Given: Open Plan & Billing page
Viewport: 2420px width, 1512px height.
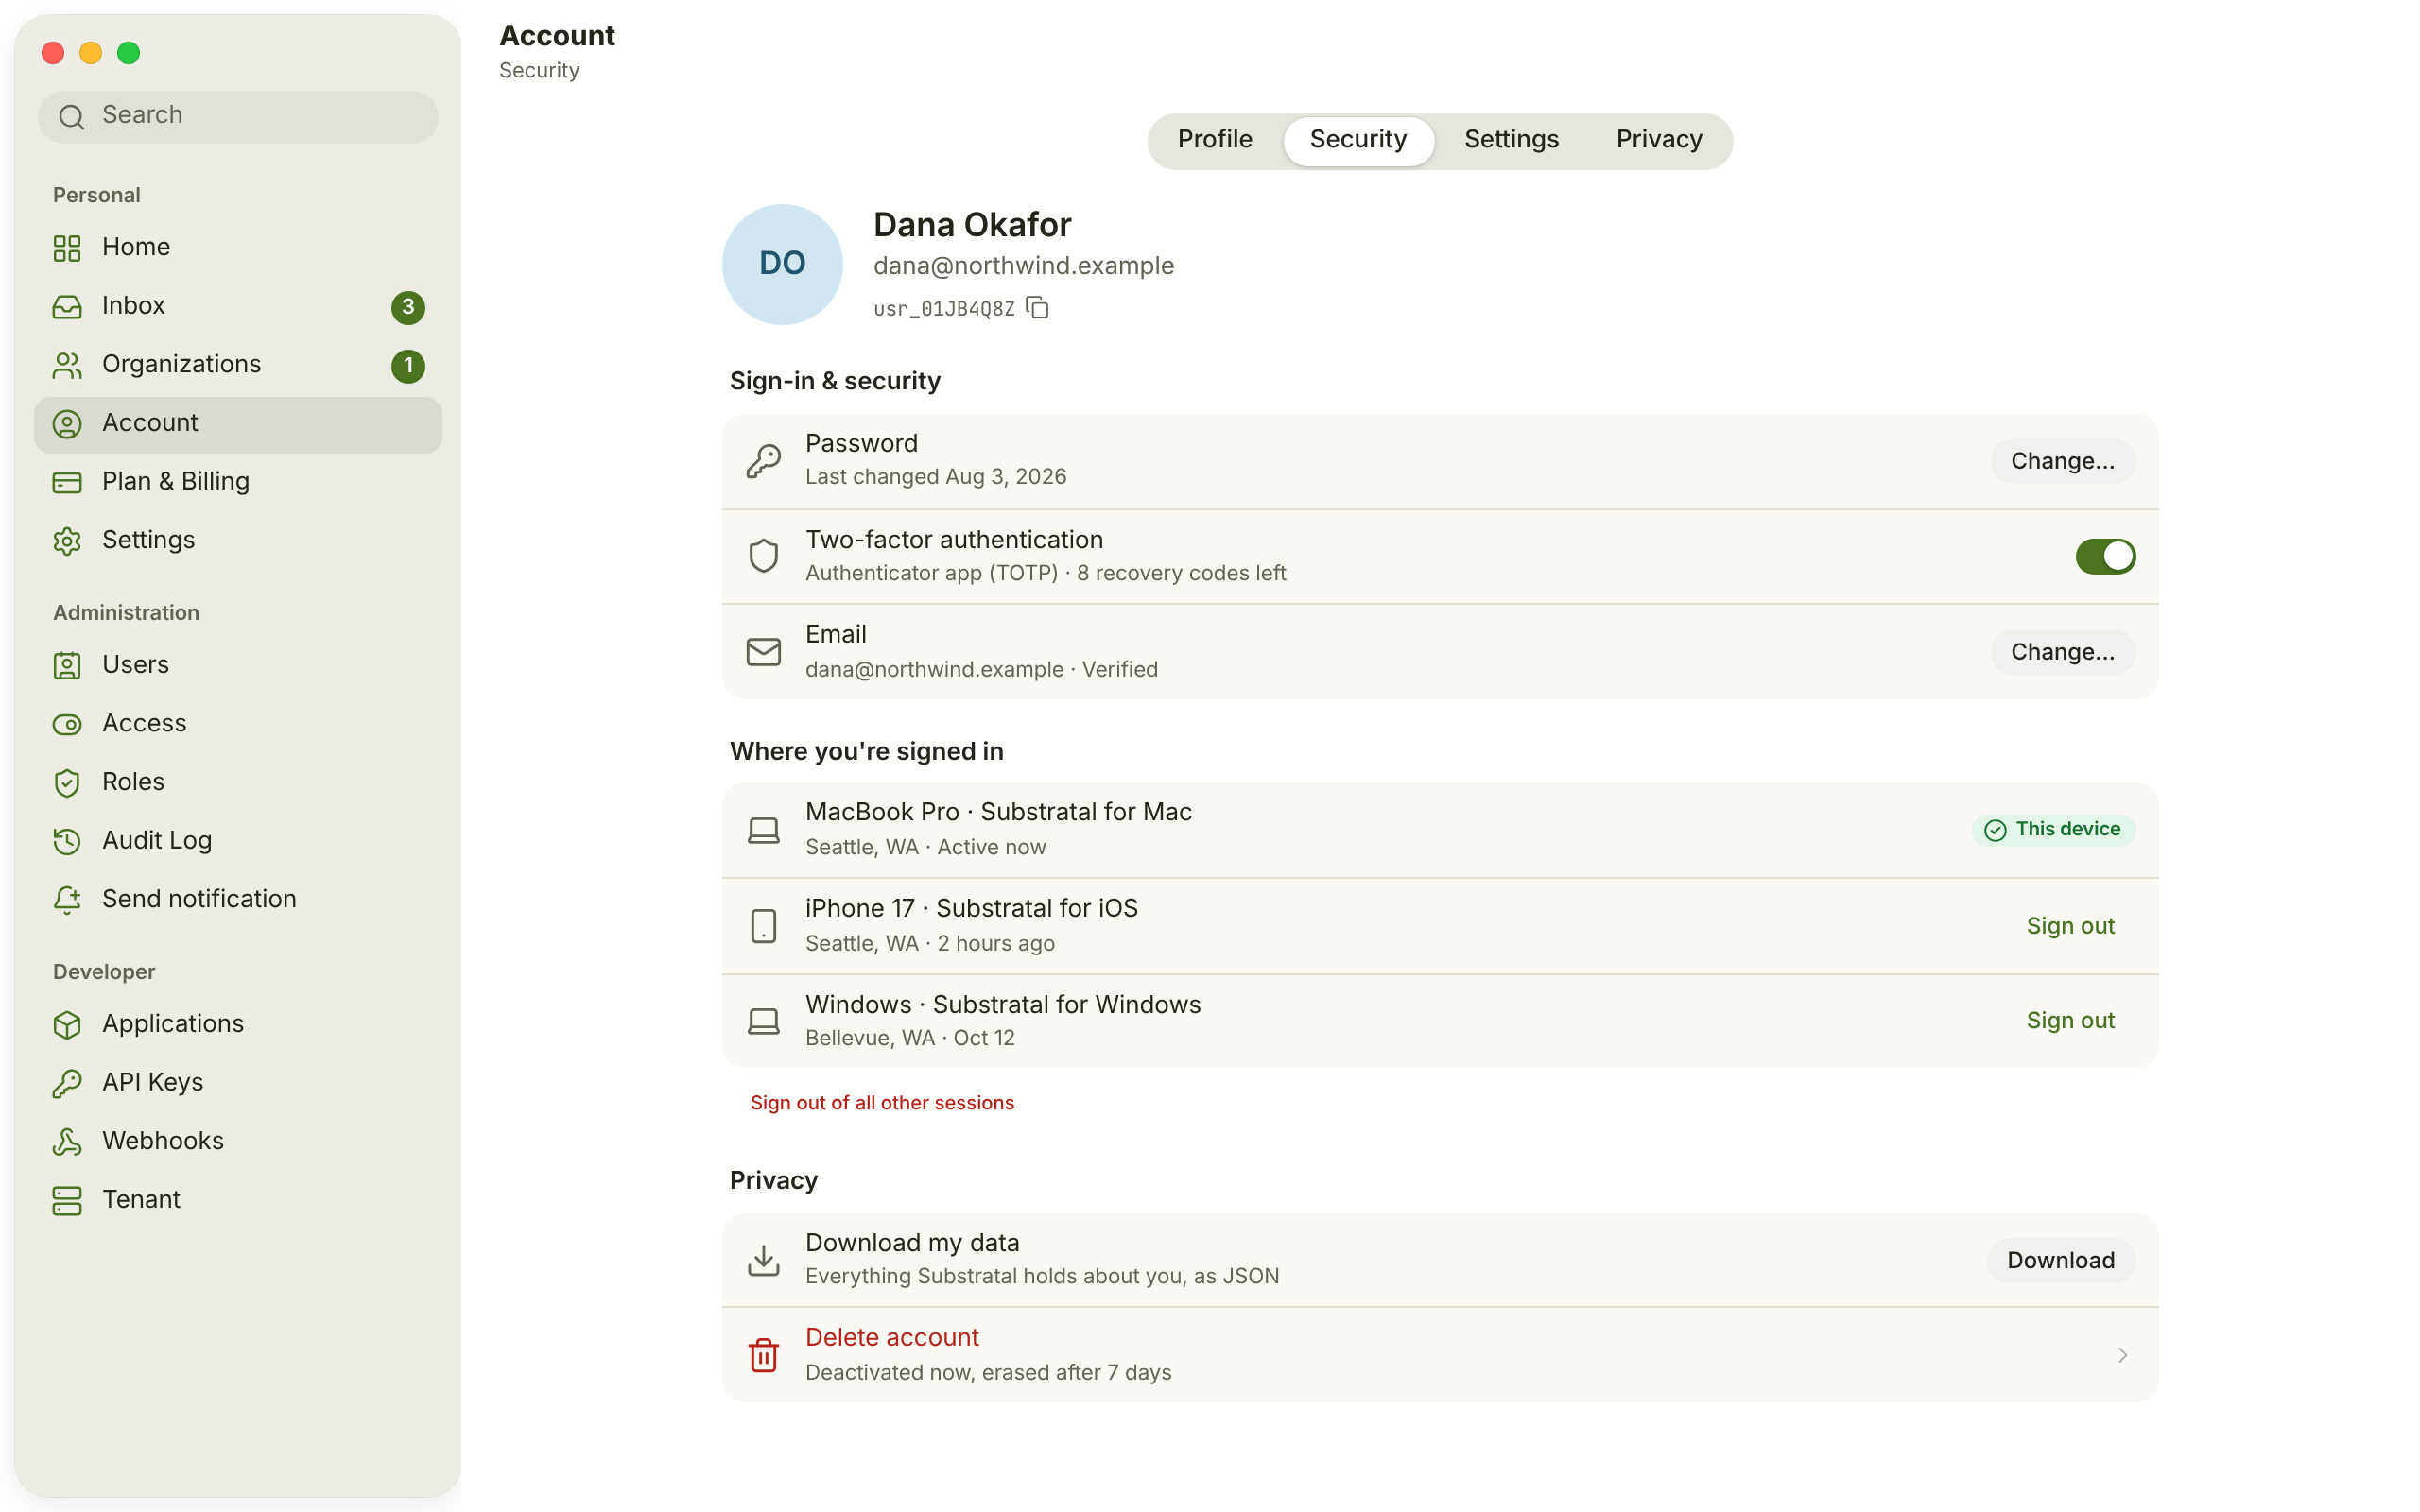Looking at the screenshot, I should click(238, 482).
